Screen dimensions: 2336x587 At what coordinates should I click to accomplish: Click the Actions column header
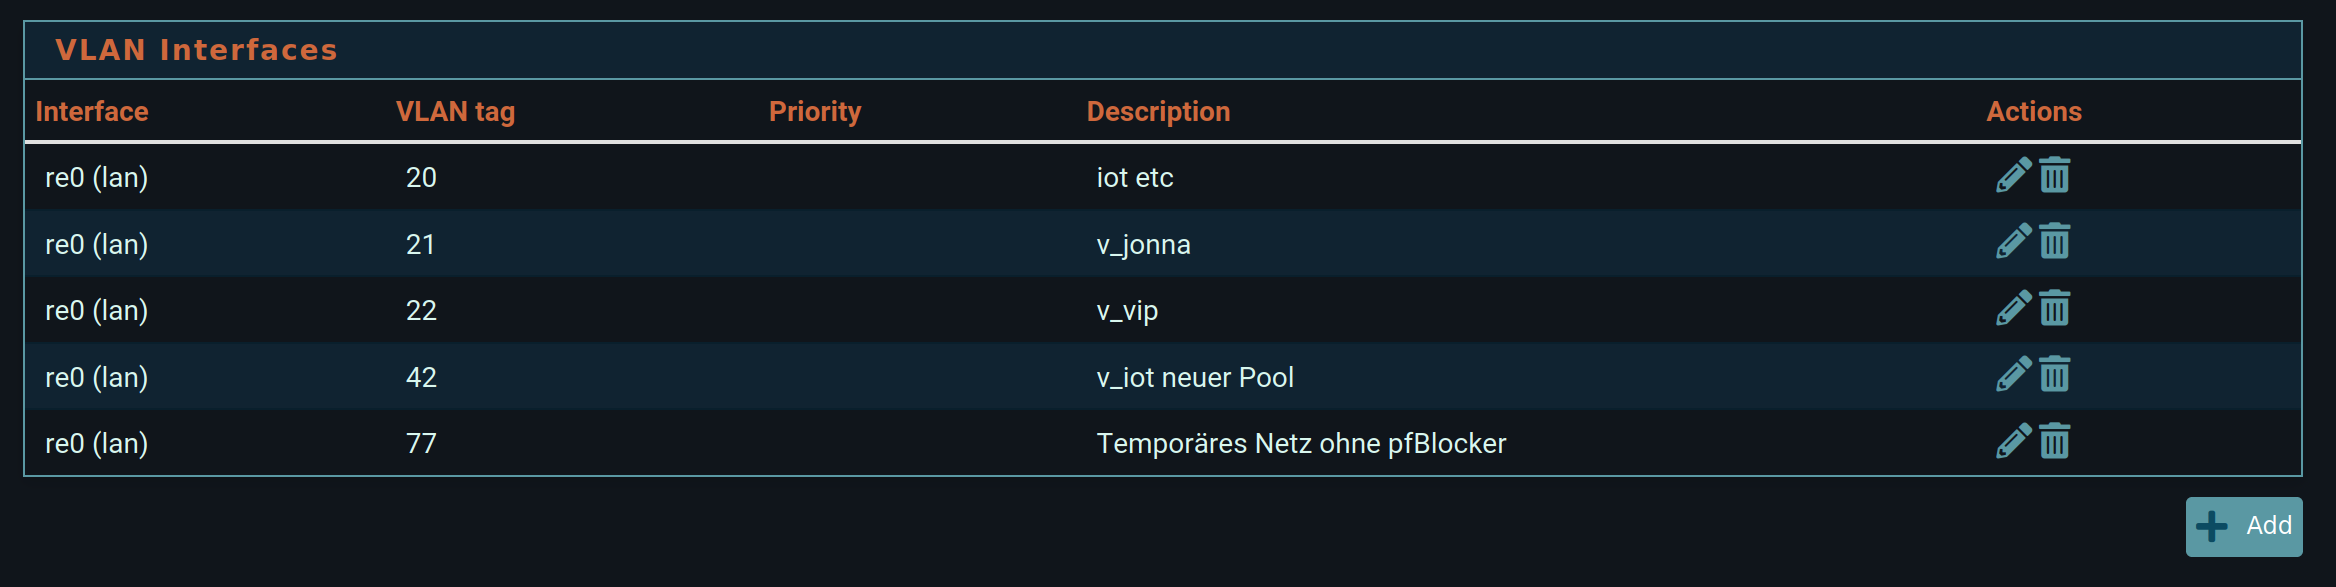click(2033, 112)
